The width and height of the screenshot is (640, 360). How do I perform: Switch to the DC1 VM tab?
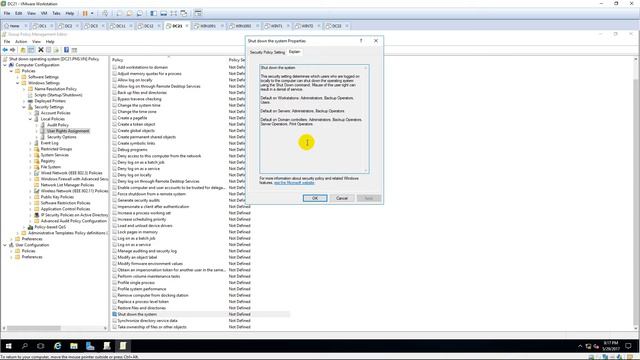pos(43,26)
